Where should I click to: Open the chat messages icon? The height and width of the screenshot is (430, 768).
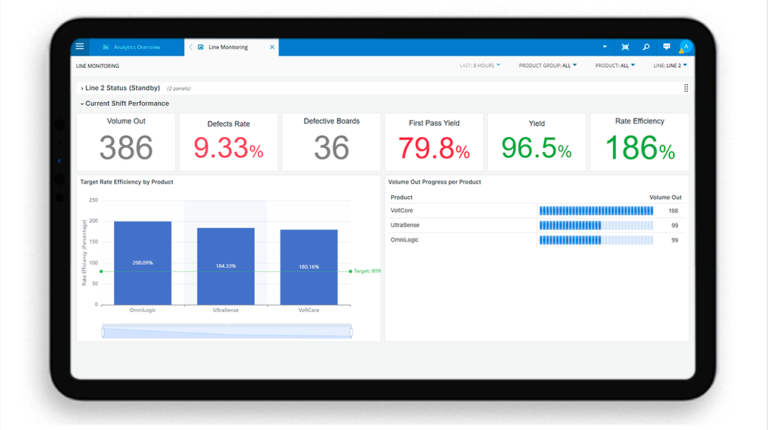point(666,47)
